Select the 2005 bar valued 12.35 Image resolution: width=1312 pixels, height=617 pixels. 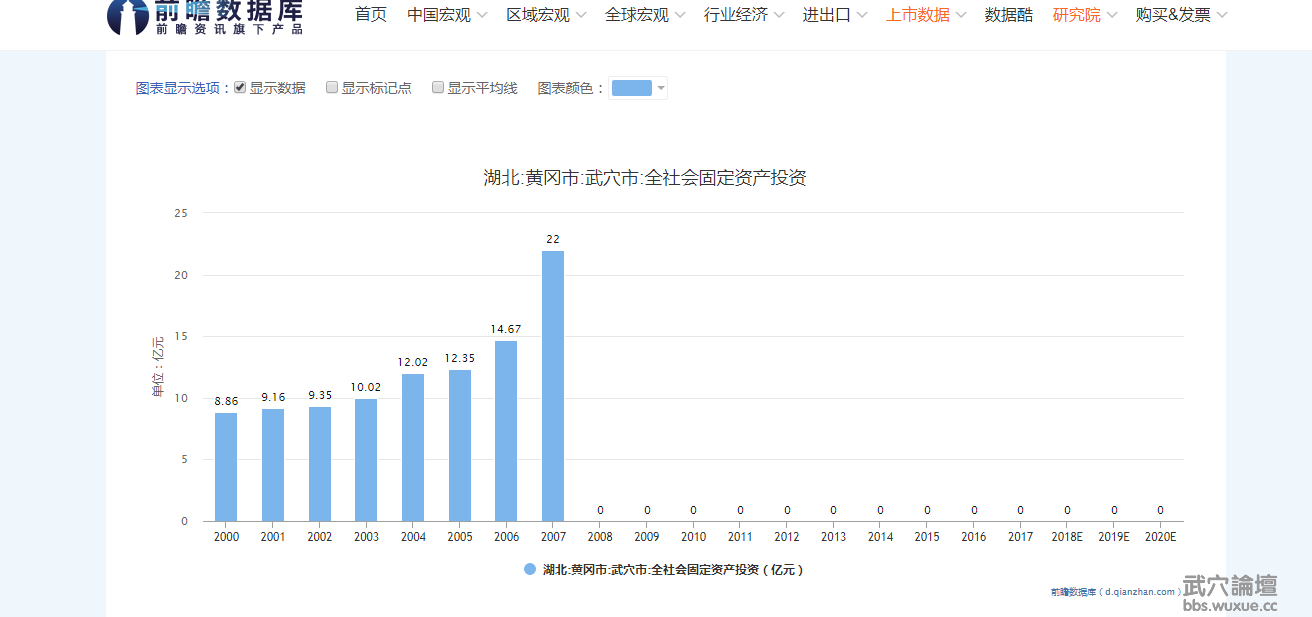click(x=460, y=446)
